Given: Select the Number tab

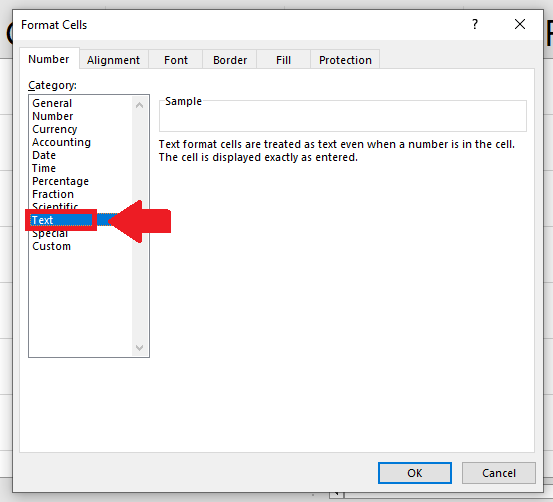Looking at the screenshot, I should click(49, 59).
